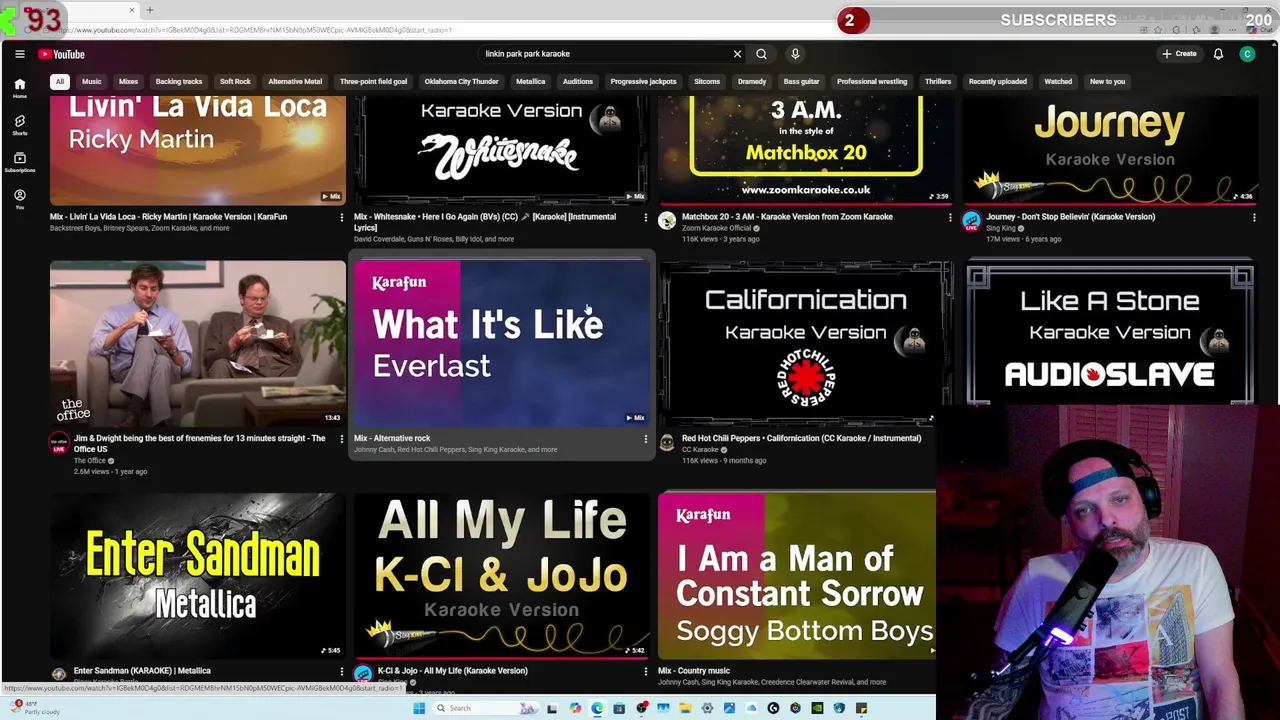Open a new browser tab with plus
This screenshot has height=720, width=1280.
(x=149, y=10)
